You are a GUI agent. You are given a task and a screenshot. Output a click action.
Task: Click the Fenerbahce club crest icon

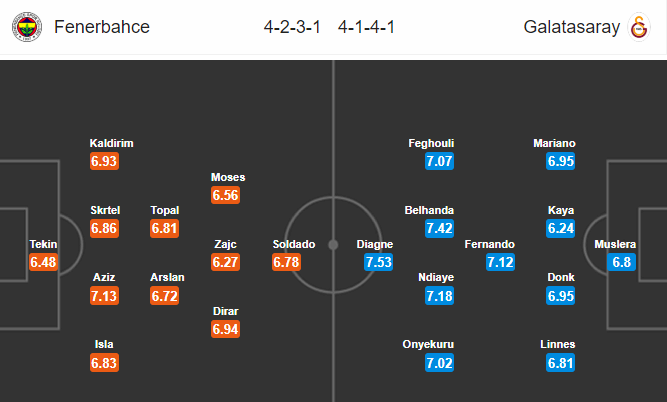[27, 27]
